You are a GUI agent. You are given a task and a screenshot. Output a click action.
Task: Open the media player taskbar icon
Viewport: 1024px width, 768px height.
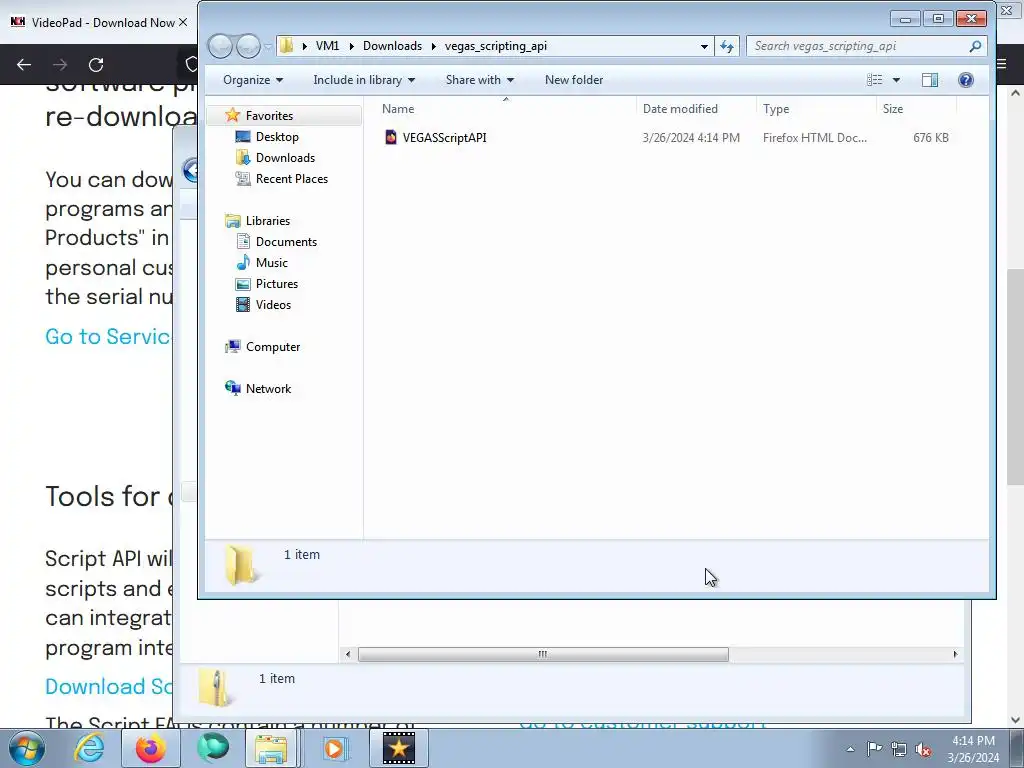tap(334, 748)
